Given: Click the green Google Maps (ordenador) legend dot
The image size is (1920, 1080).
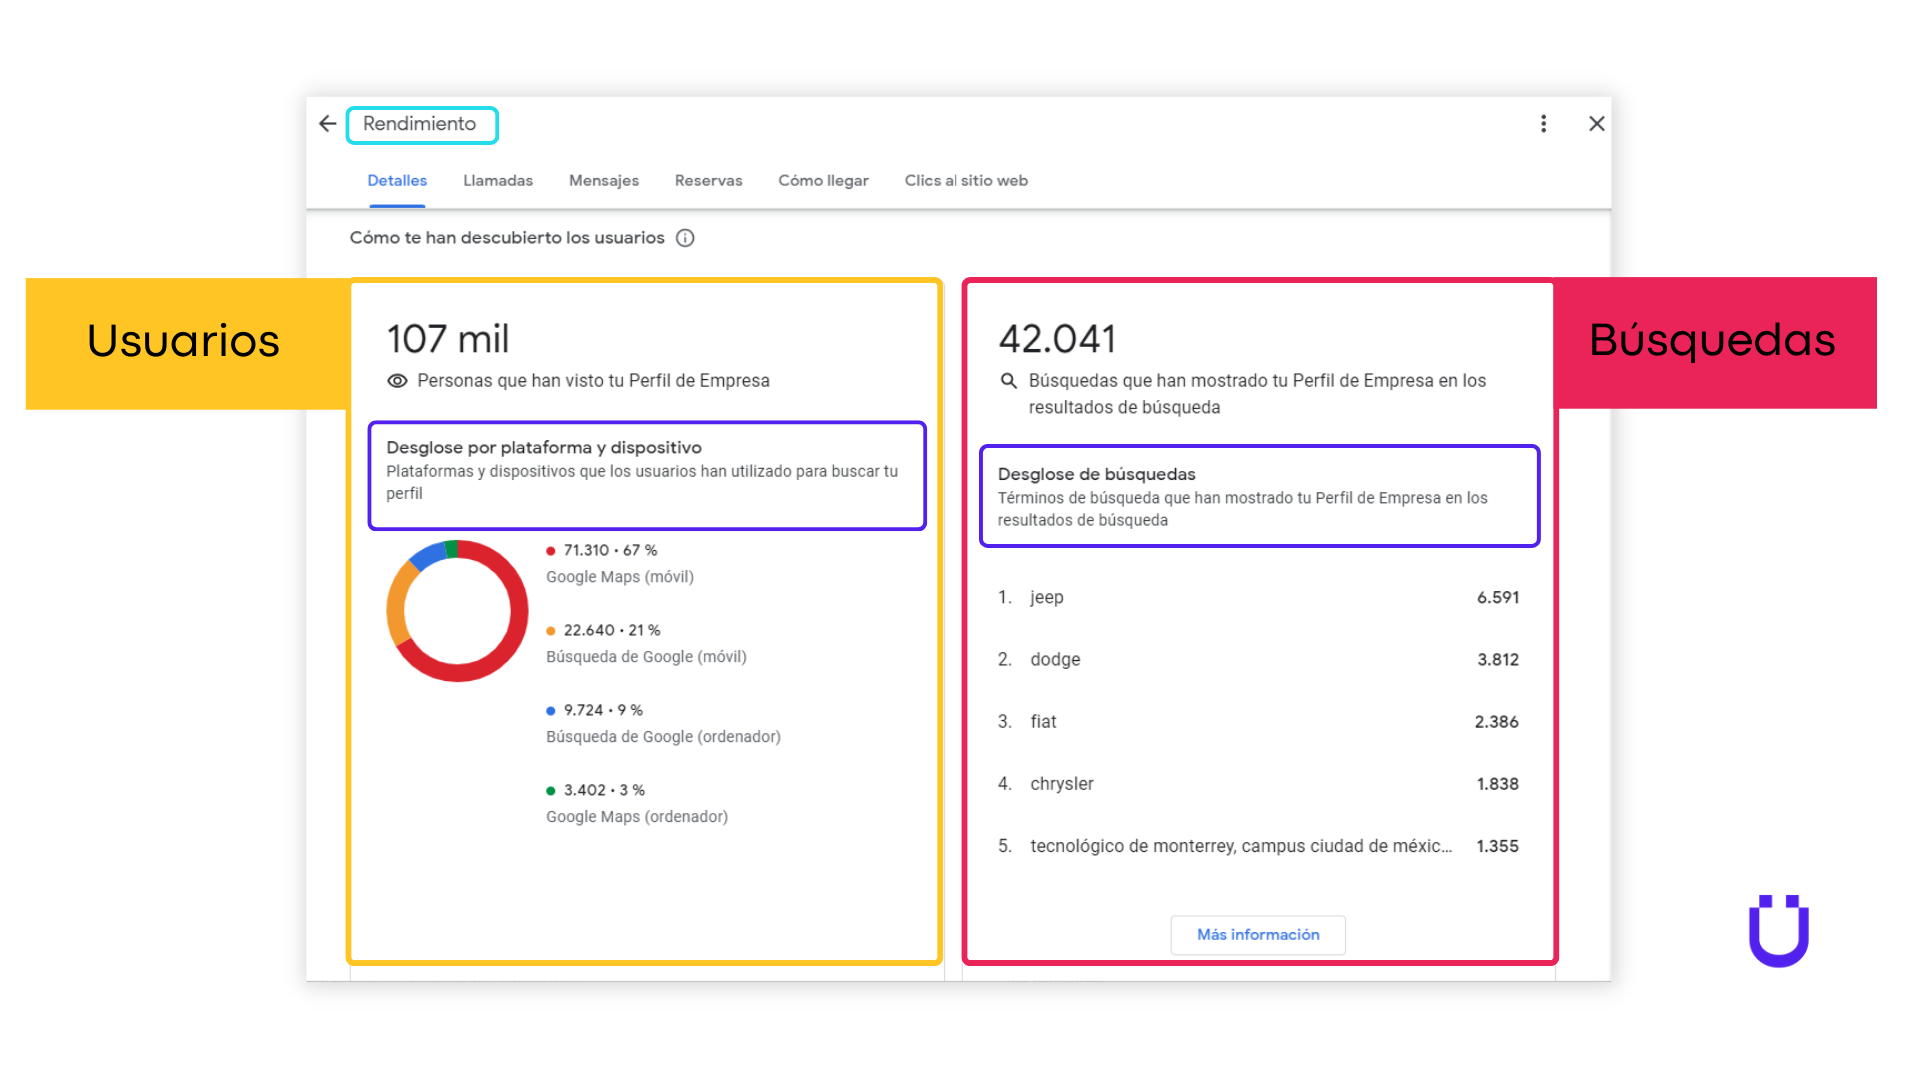Looking at the screenshot, I should tap(551, 789).
